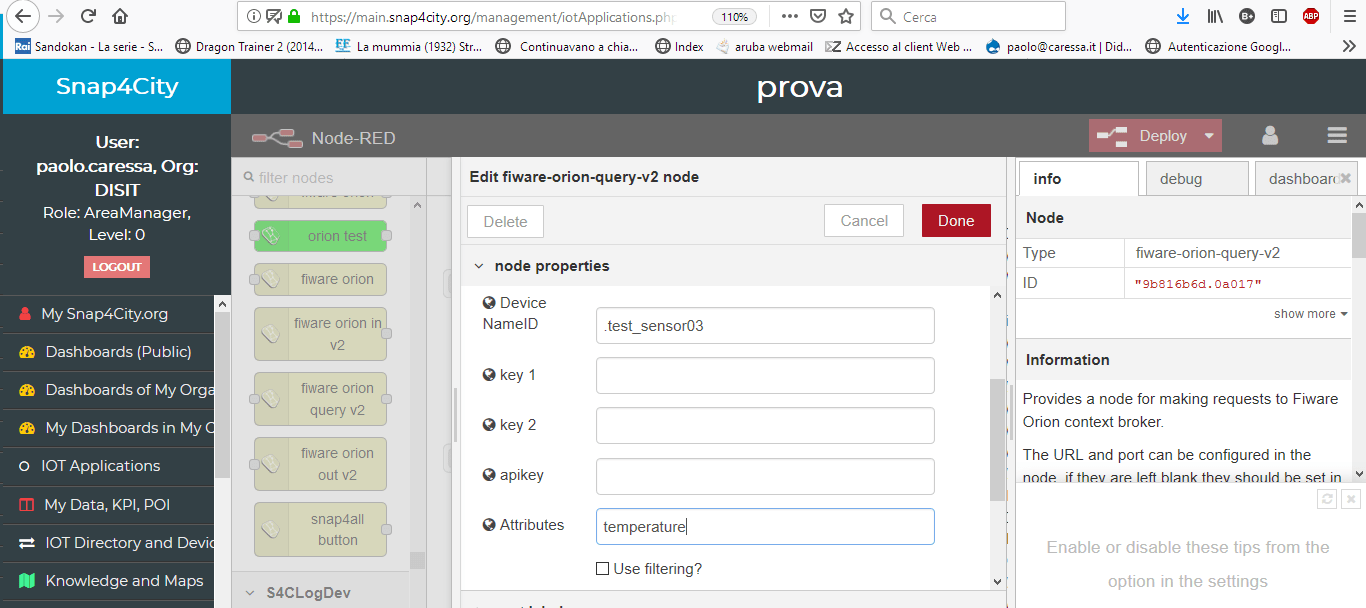Bookmark this page with the star icon
This screenshot has height=608, width=1366.
[846, 16]
